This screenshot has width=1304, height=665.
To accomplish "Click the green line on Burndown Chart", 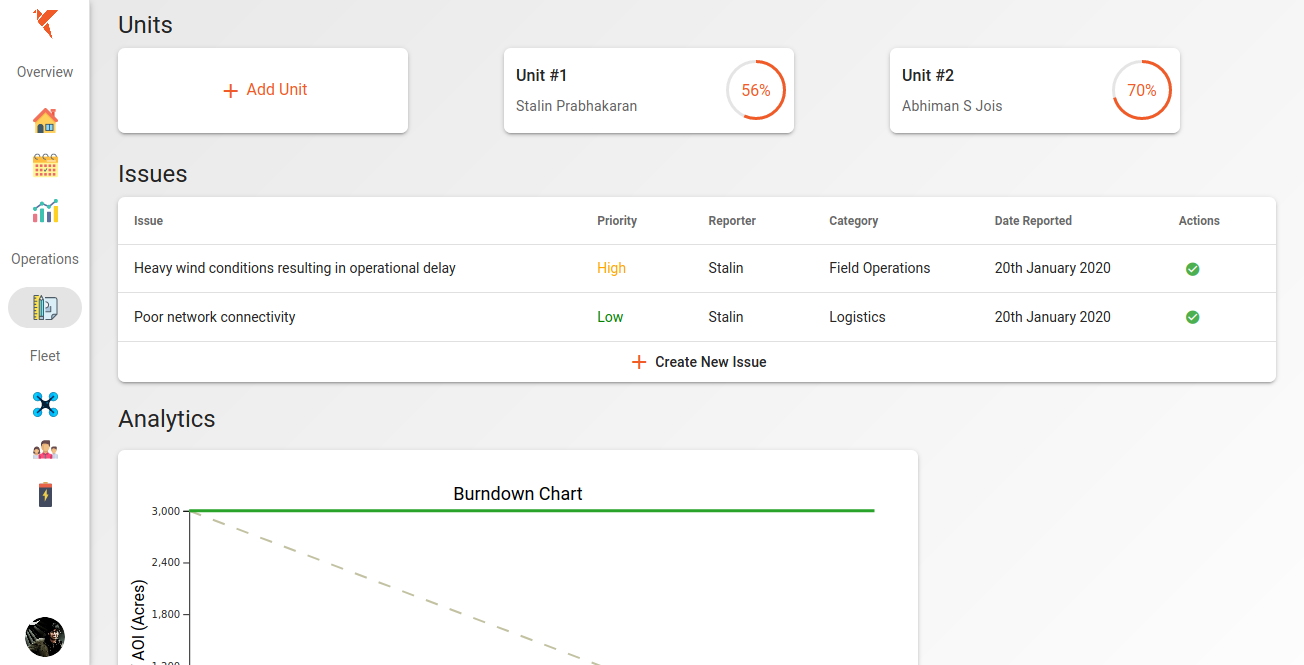I will [x=532, y=511].
